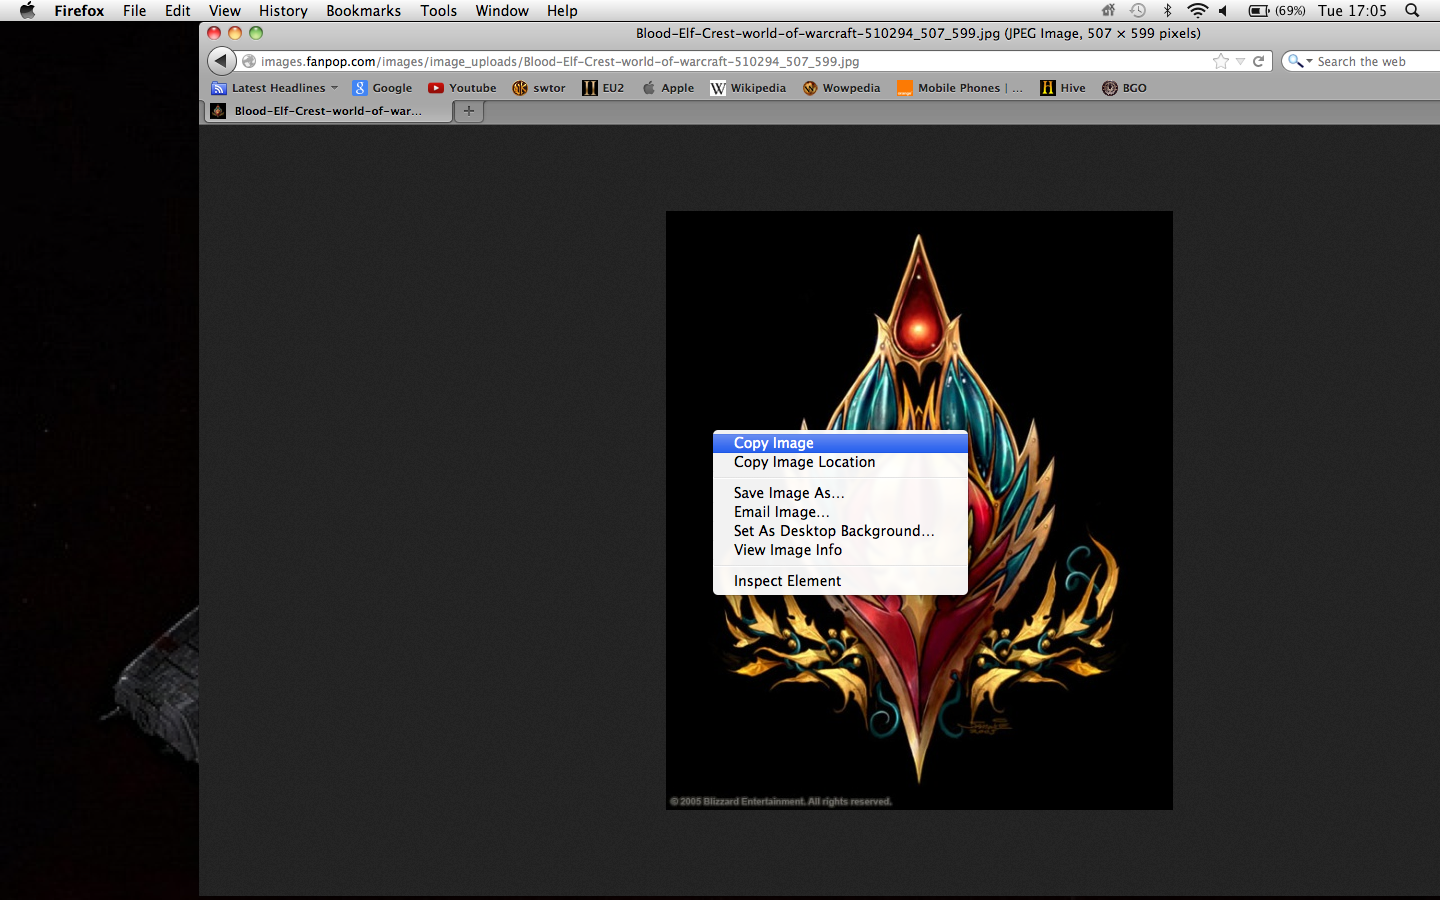Open the Apple menu

[x=27, y=11]
